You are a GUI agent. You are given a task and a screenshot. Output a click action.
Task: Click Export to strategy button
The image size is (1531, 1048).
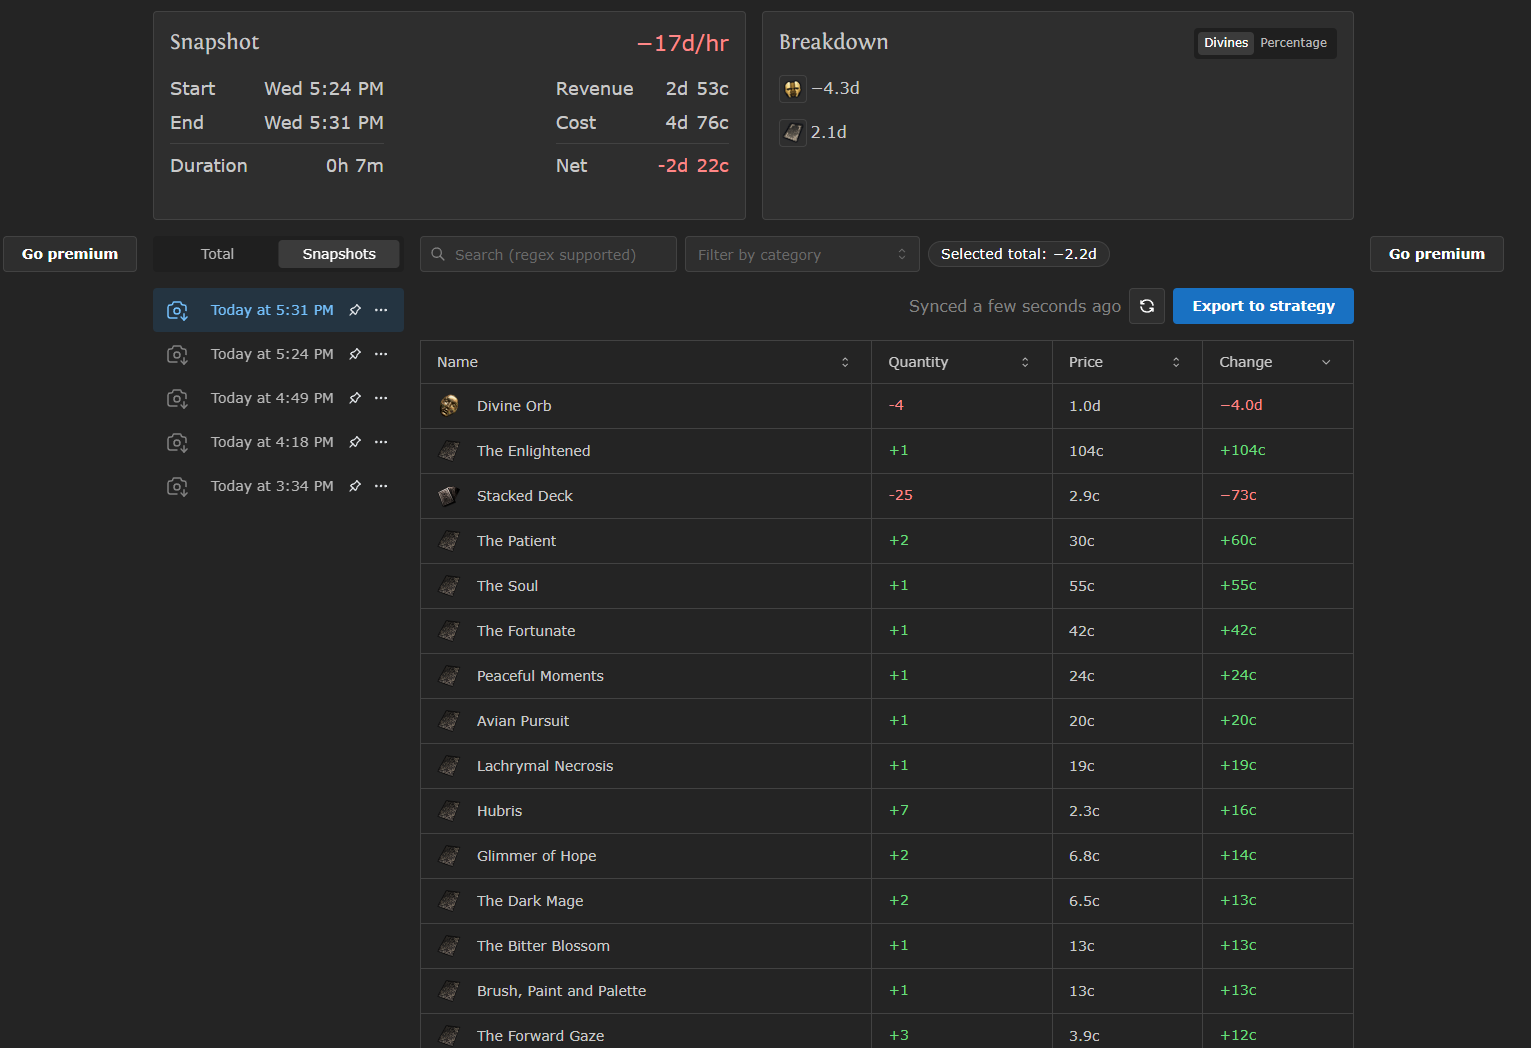1263,306
